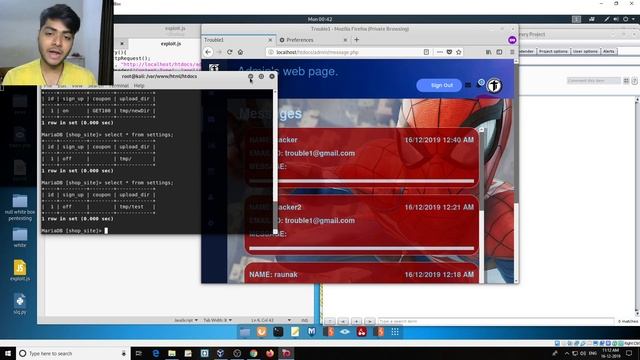Open the notification bell with badge
Image resolution: width=640 pixels, height=360 pixels.
click(x=480, y=84)
